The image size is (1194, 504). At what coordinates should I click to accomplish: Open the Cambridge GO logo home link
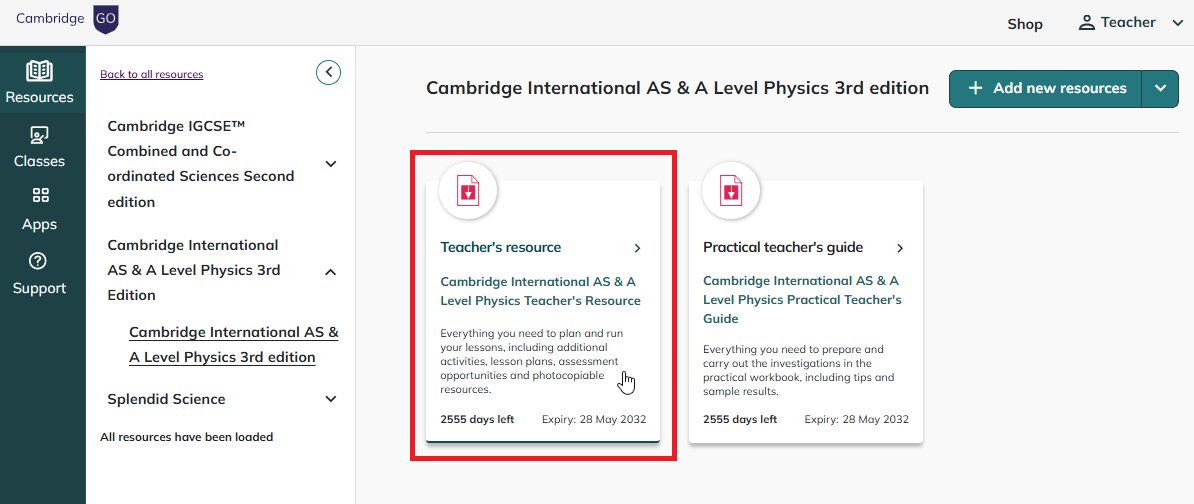pyautogui.click(x=67, y=19)
